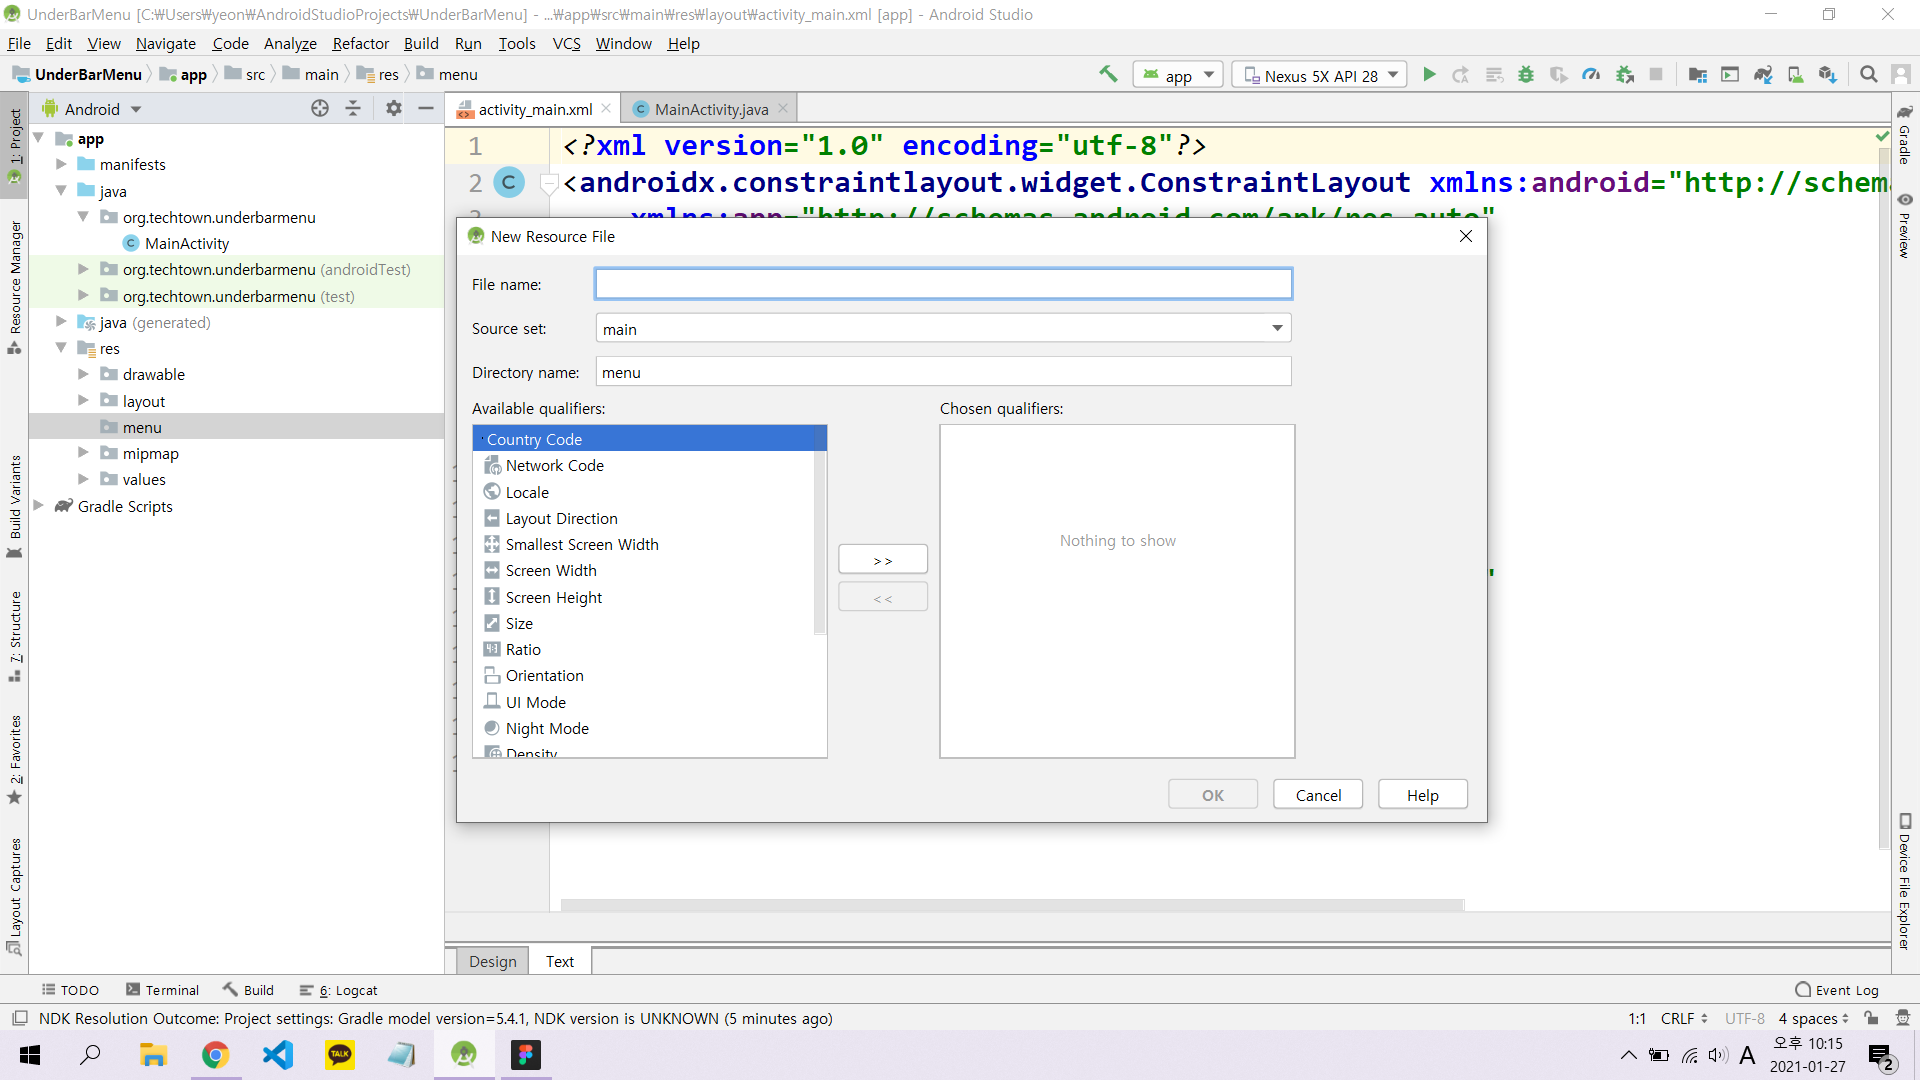Open the Nexus 5X API 28 device dropdown
The image size is (1920, 1080).
coord(1321,75)
